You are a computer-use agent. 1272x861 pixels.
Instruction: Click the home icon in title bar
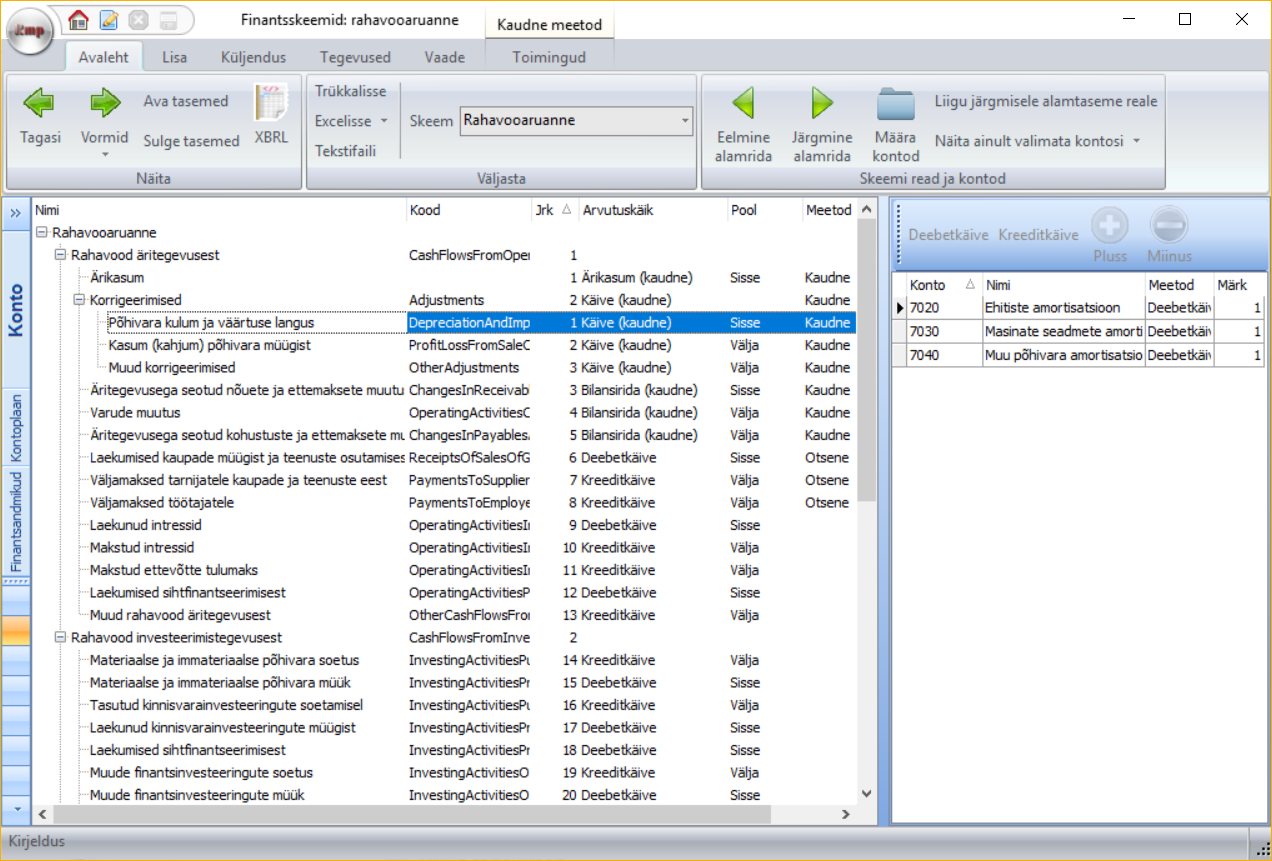tap(78, 19)
